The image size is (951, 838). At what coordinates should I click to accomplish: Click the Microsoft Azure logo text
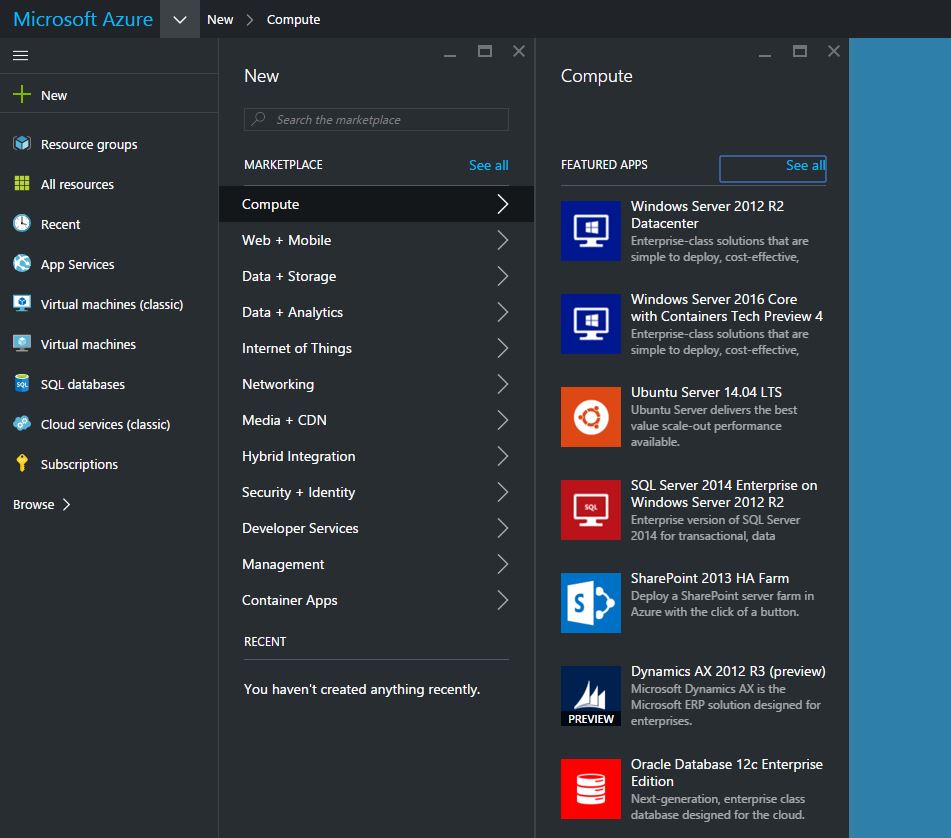click(82, 19)
